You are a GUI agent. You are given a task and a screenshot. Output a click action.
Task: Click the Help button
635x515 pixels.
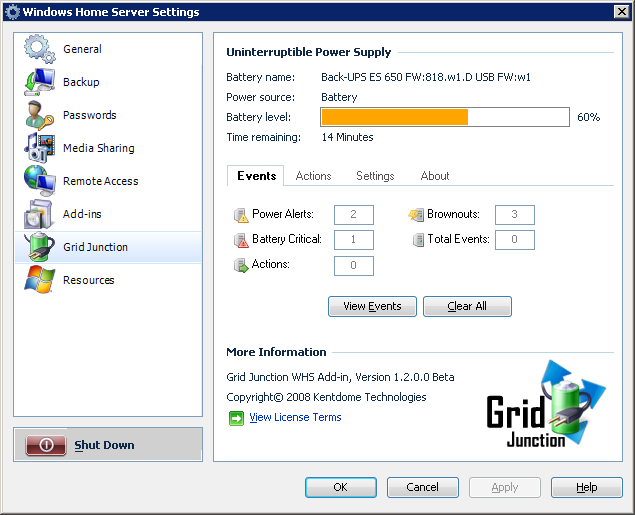[x=587, y=487]
